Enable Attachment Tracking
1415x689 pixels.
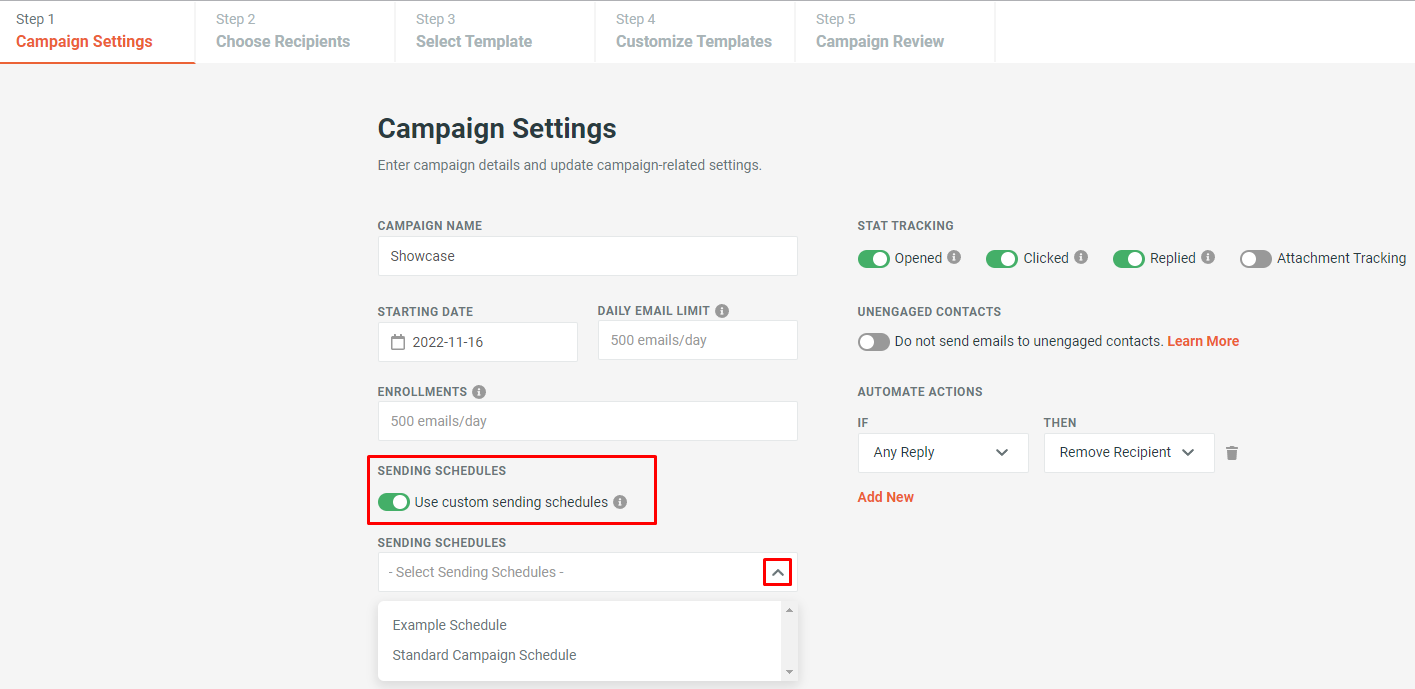click(1255, 258)
